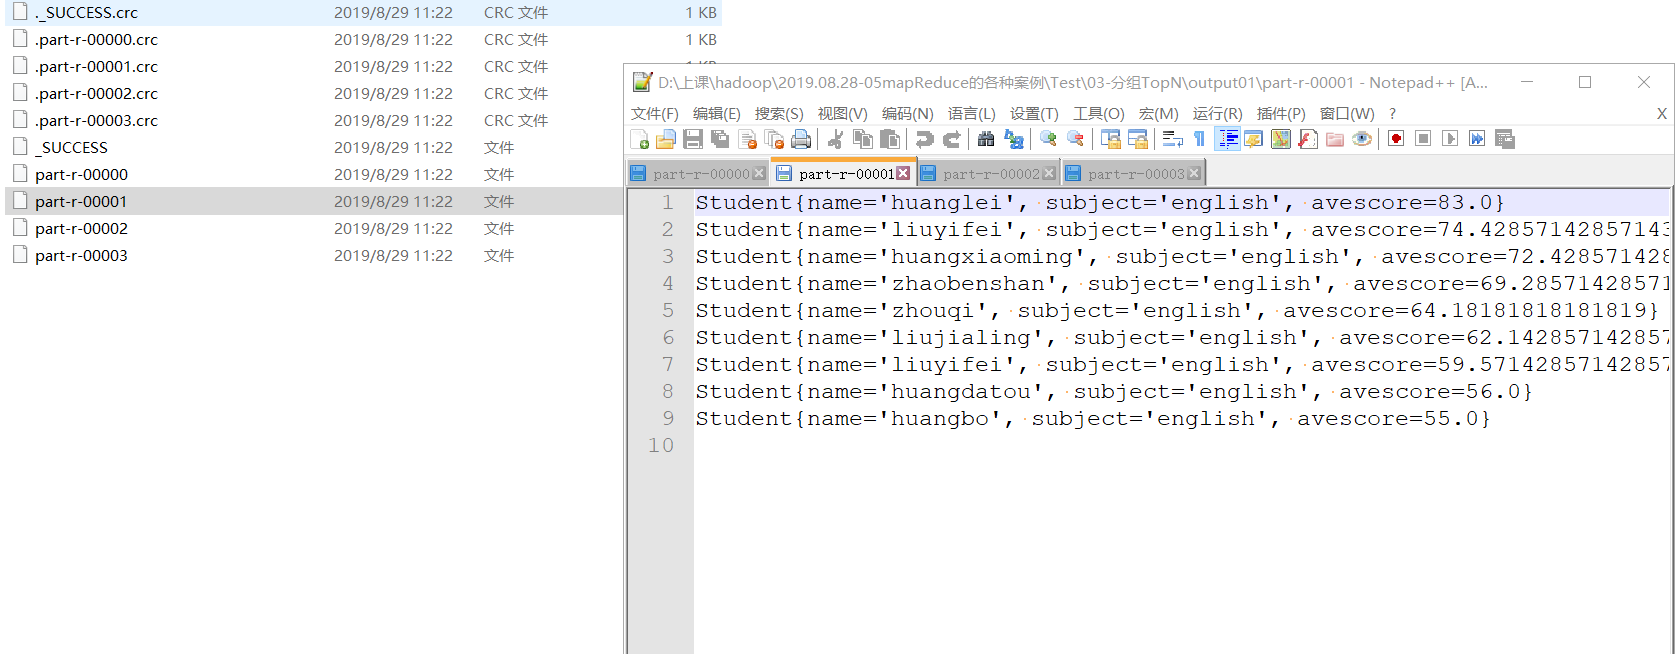Open the 语言(L) menu

(x=972, y=113)
